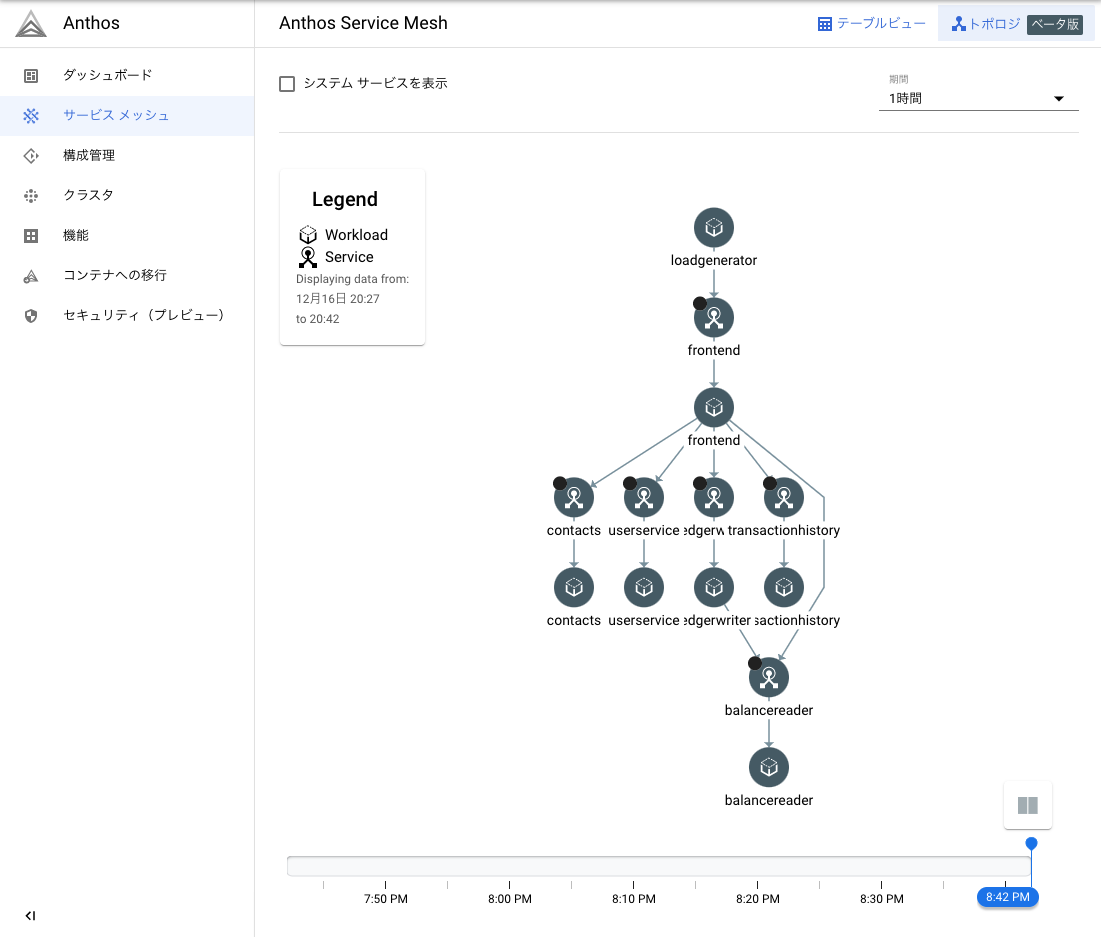Select the transactionhistory service node
Image resolution: width=1101 pixels, height=937 pixels.
point(784,497)
